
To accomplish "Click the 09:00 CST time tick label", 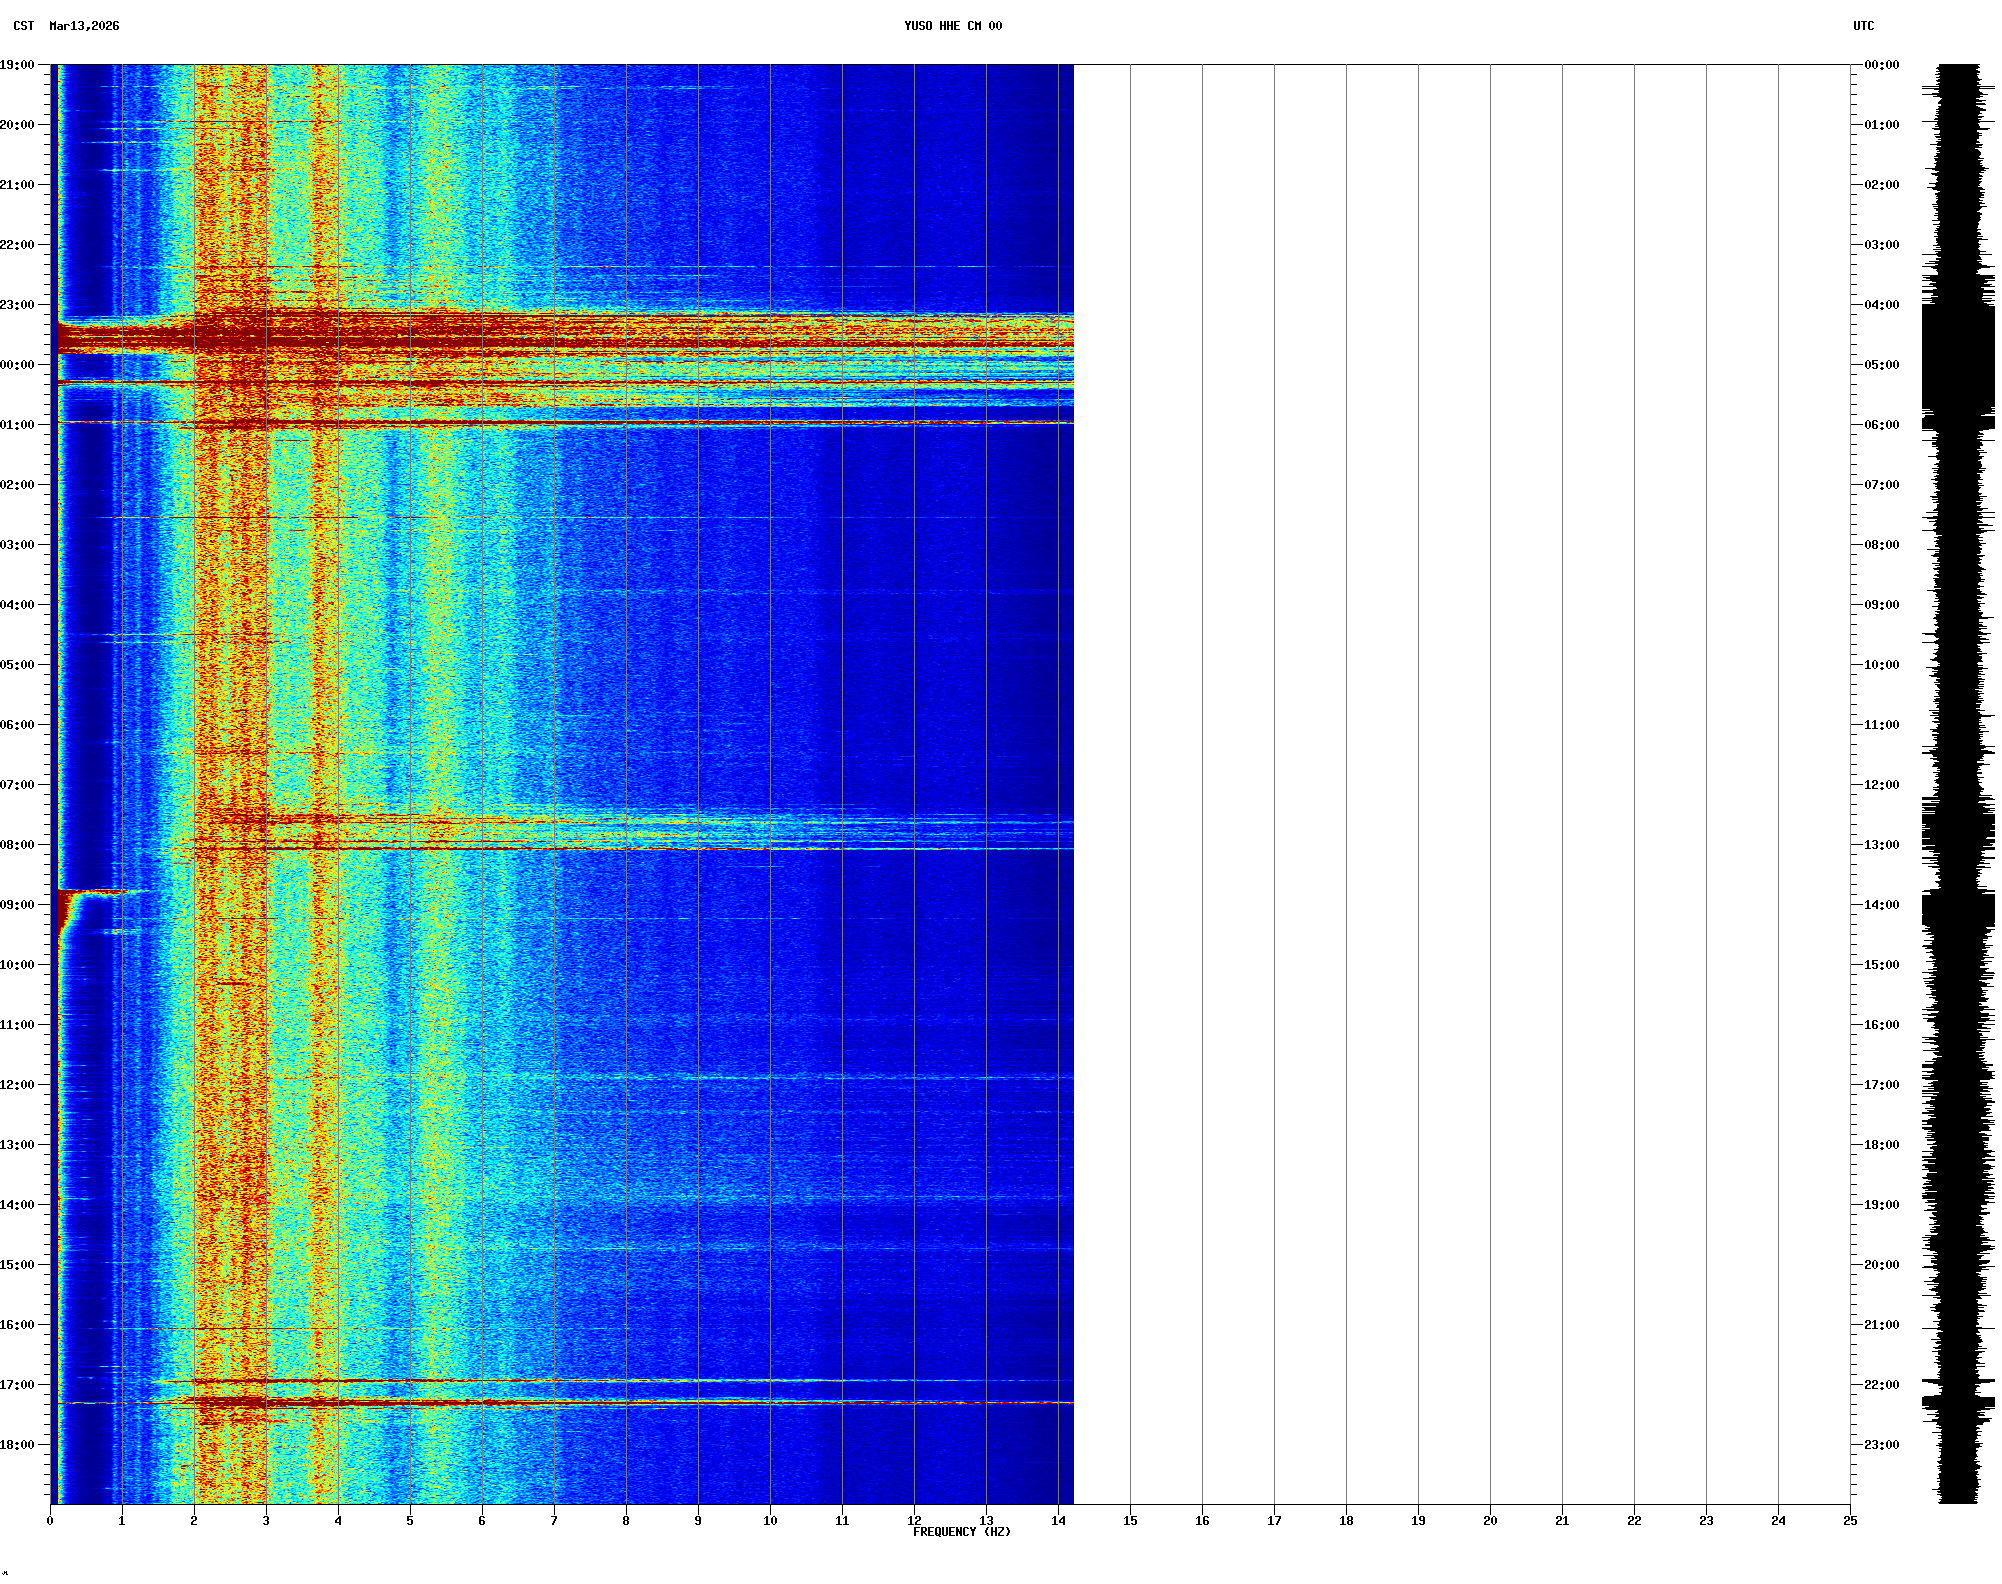I will [x=18, y=905].
